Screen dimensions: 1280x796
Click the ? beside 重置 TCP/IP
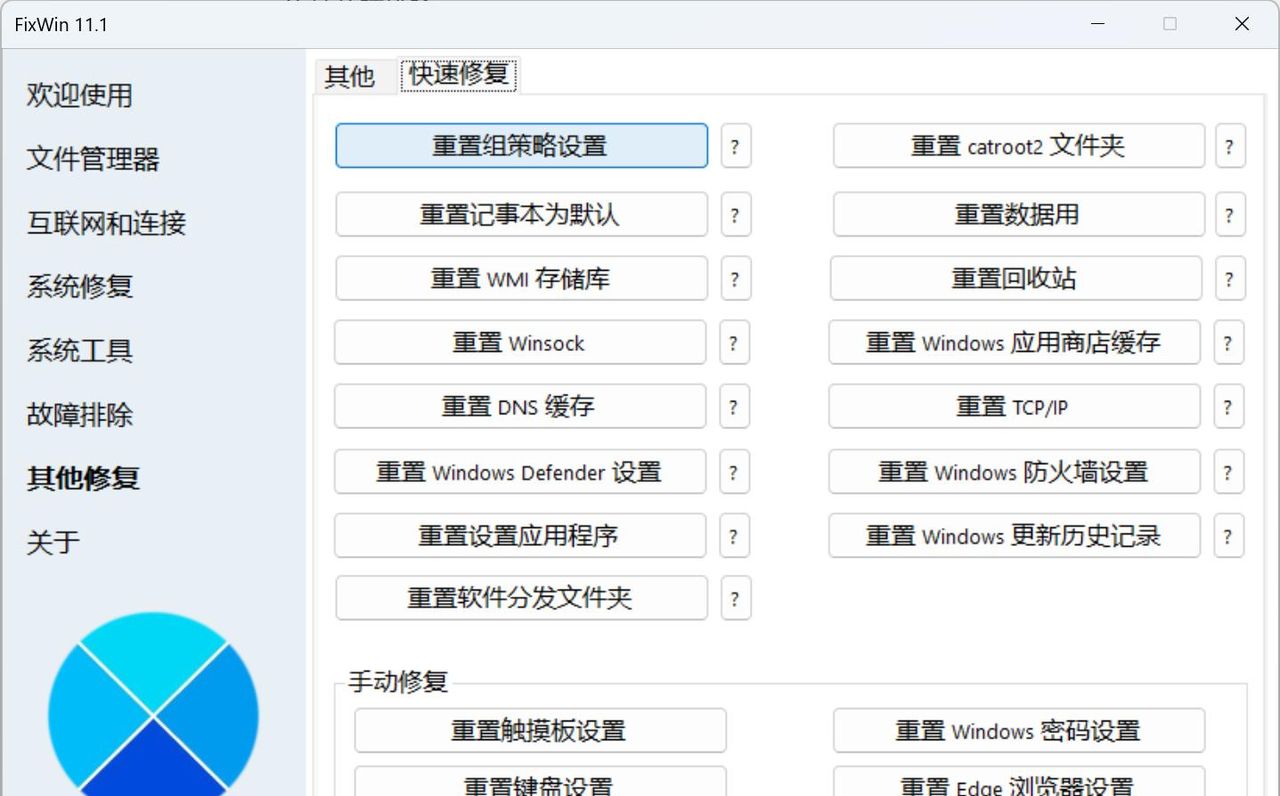click(x=1229, y=407)
